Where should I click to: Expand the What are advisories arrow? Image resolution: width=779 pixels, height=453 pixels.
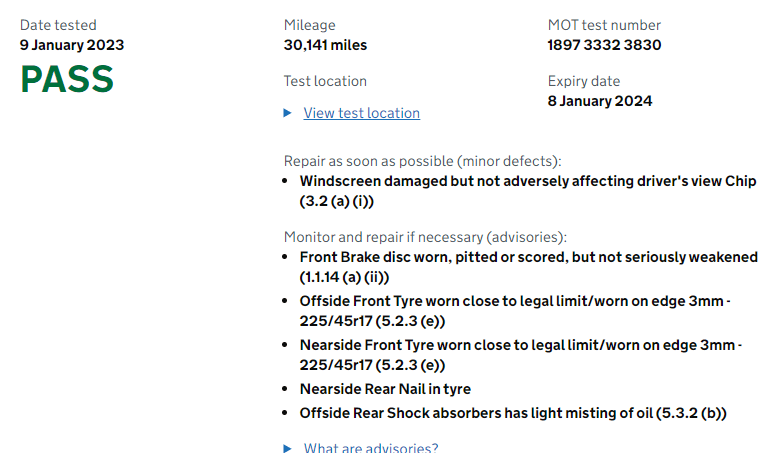pyautogui.click(x=287, y=448)
